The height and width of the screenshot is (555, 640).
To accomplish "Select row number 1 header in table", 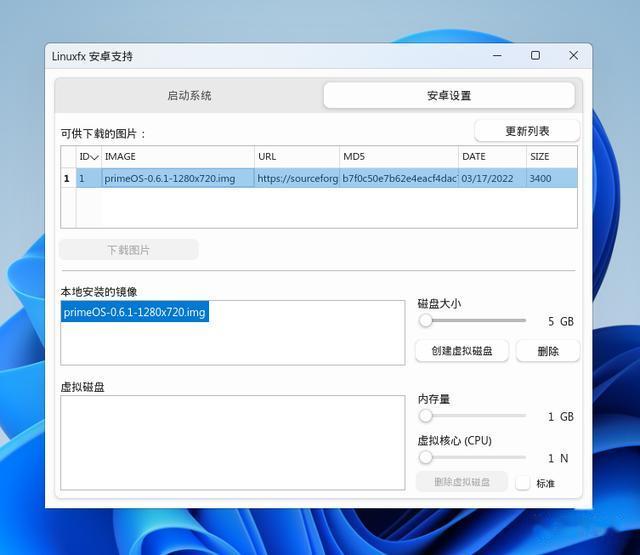I will pos(68,178).
